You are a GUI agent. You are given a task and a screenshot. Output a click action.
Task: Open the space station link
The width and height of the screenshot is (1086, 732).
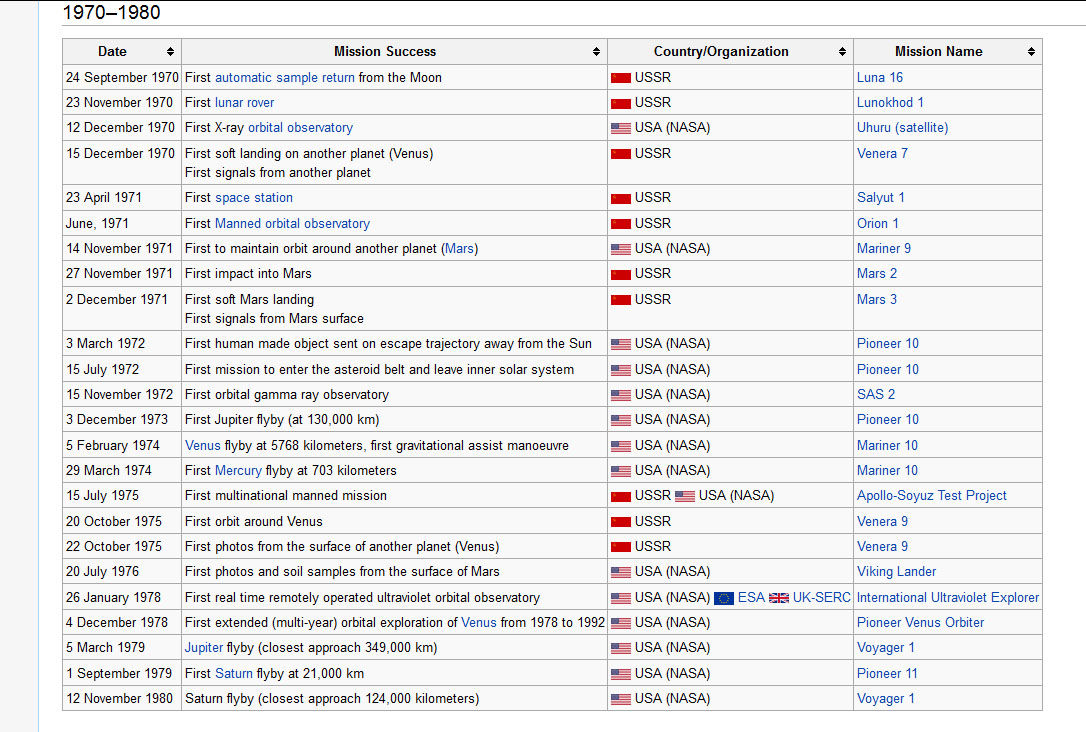pyautogui.click(x=253, y=197)
